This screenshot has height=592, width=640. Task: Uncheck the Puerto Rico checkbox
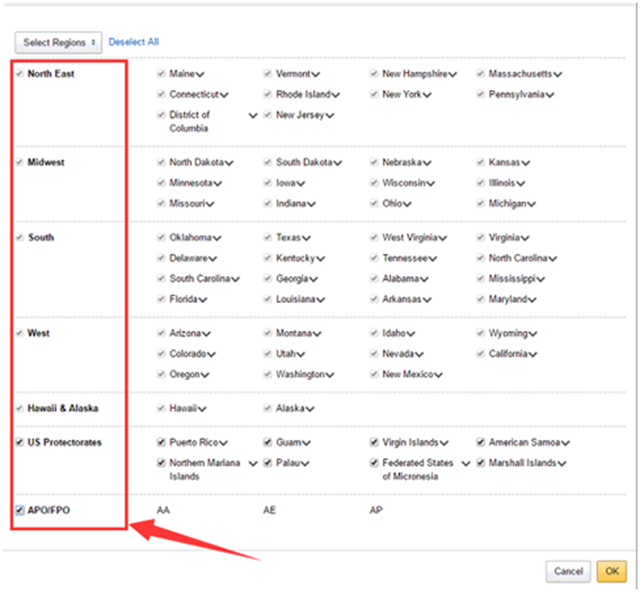pos(161,442)
